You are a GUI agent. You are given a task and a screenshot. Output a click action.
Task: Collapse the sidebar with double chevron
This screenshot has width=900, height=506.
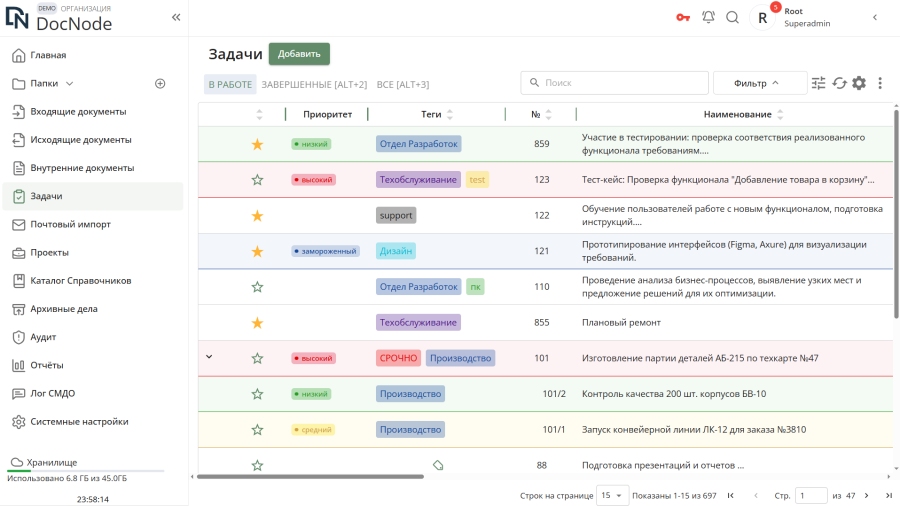pos(176,17)
